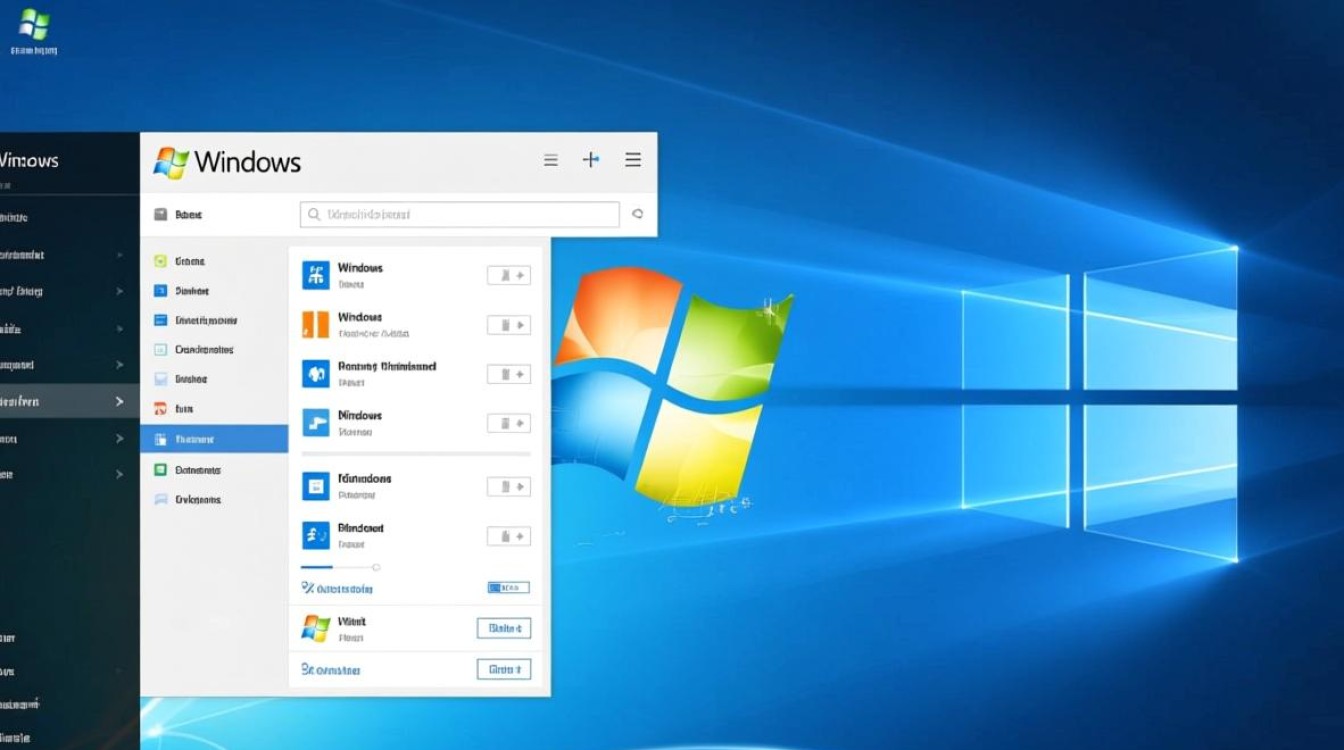
Task: Click the orange icon in the app list
Action: tap(315, 324)
